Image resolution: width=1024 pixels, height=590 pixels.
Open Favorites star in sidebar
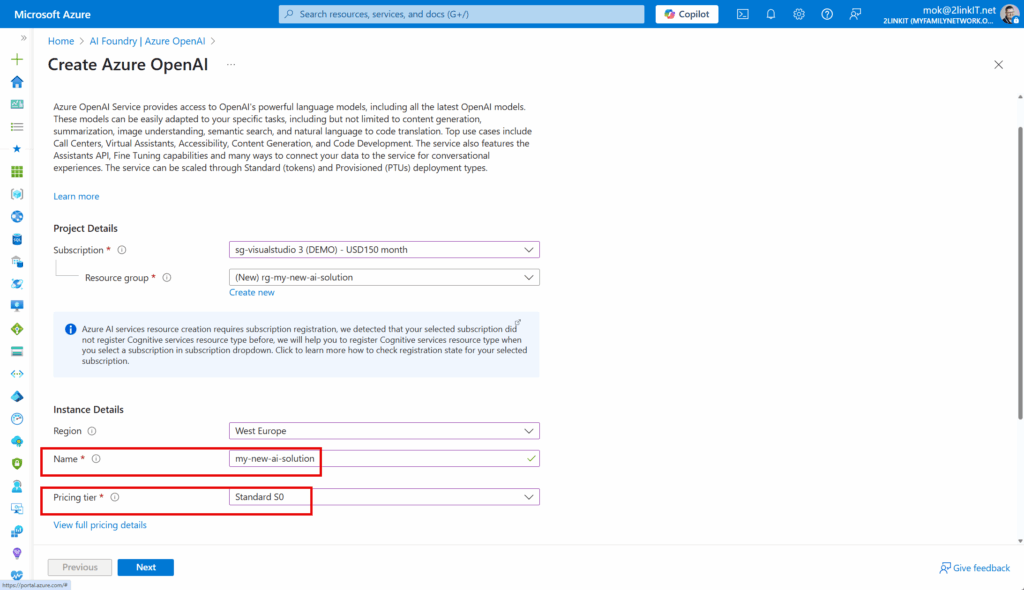coord(17,149)
